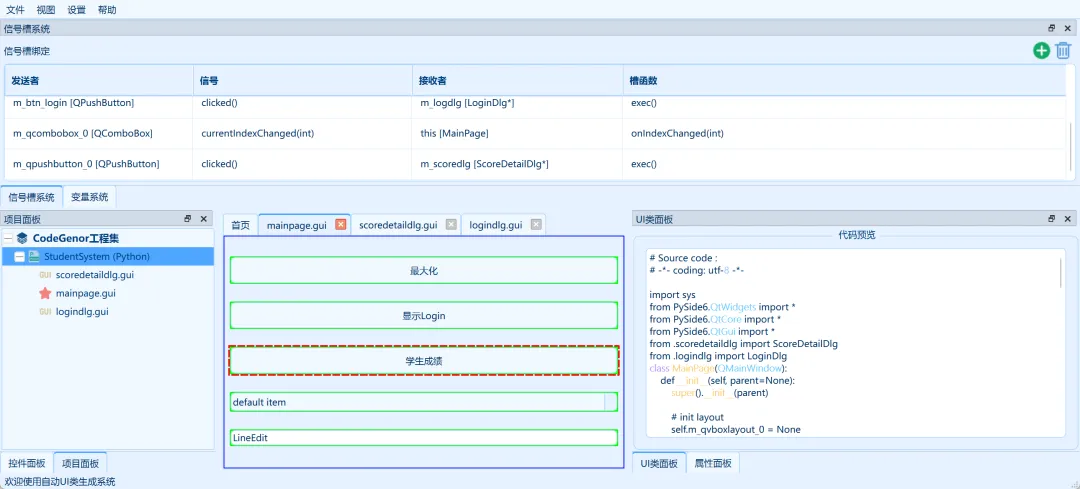Click the this [MainPage] receiver cell
Screen dimensions: 1080x489
517,134
